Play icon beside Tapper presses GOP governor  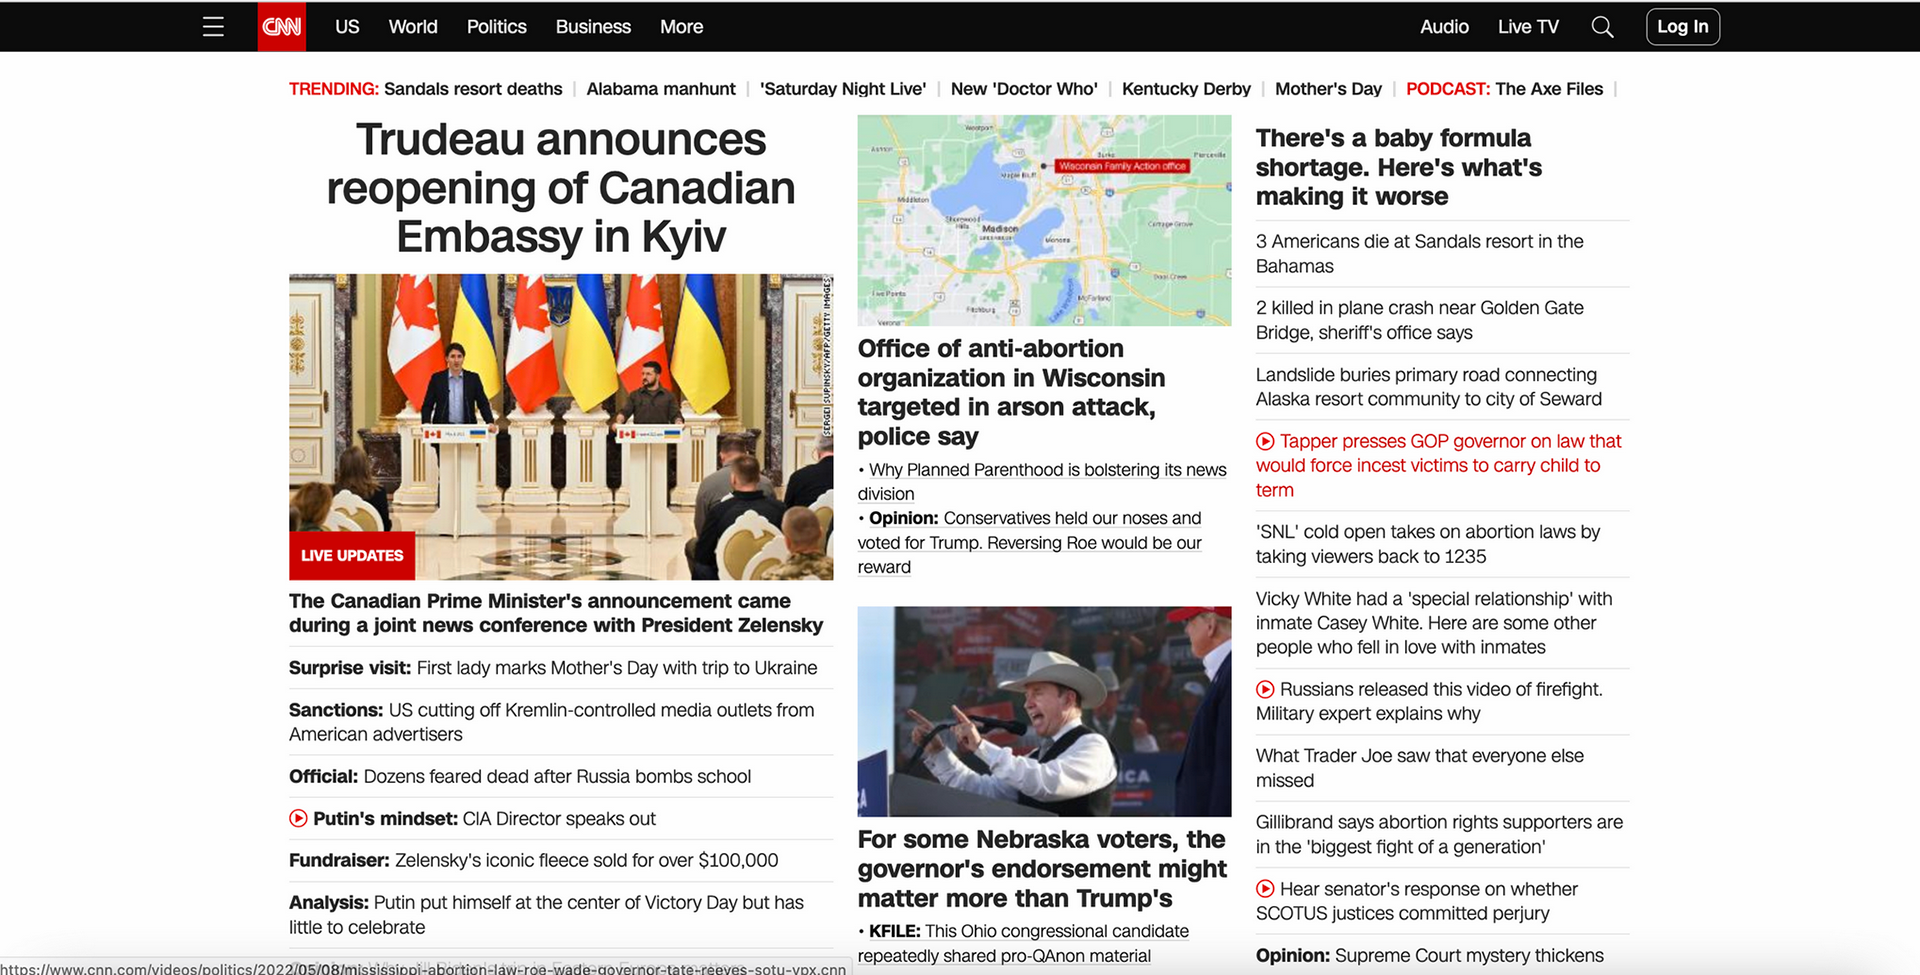click(1265, 441)
